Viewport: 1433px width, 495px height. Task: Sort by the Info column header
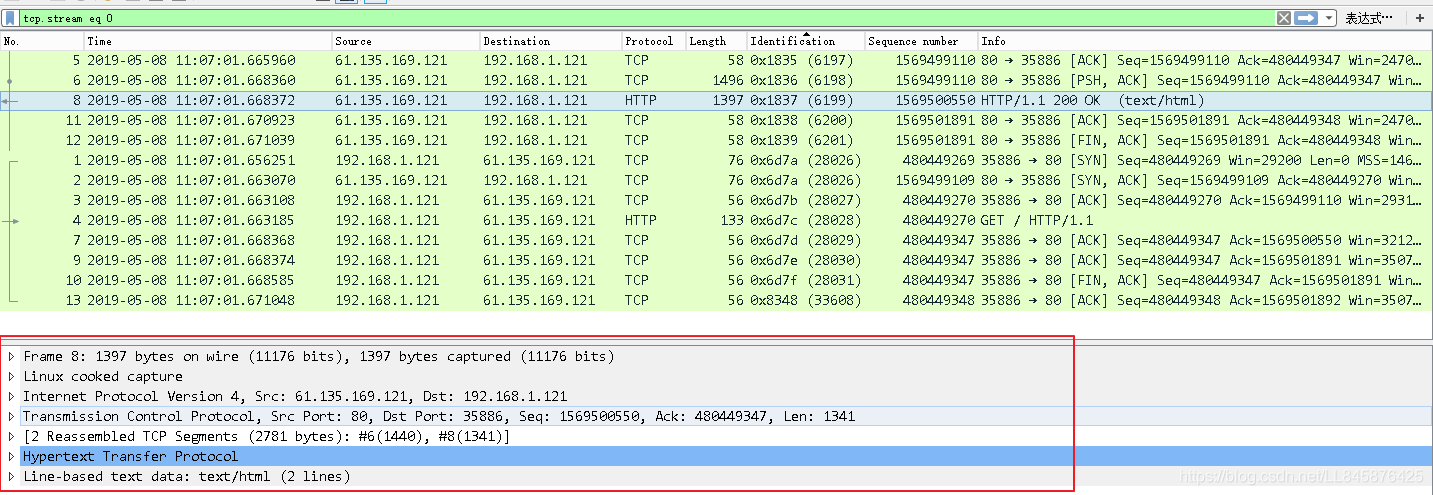pyautogui.click(x=1204, y=41)
